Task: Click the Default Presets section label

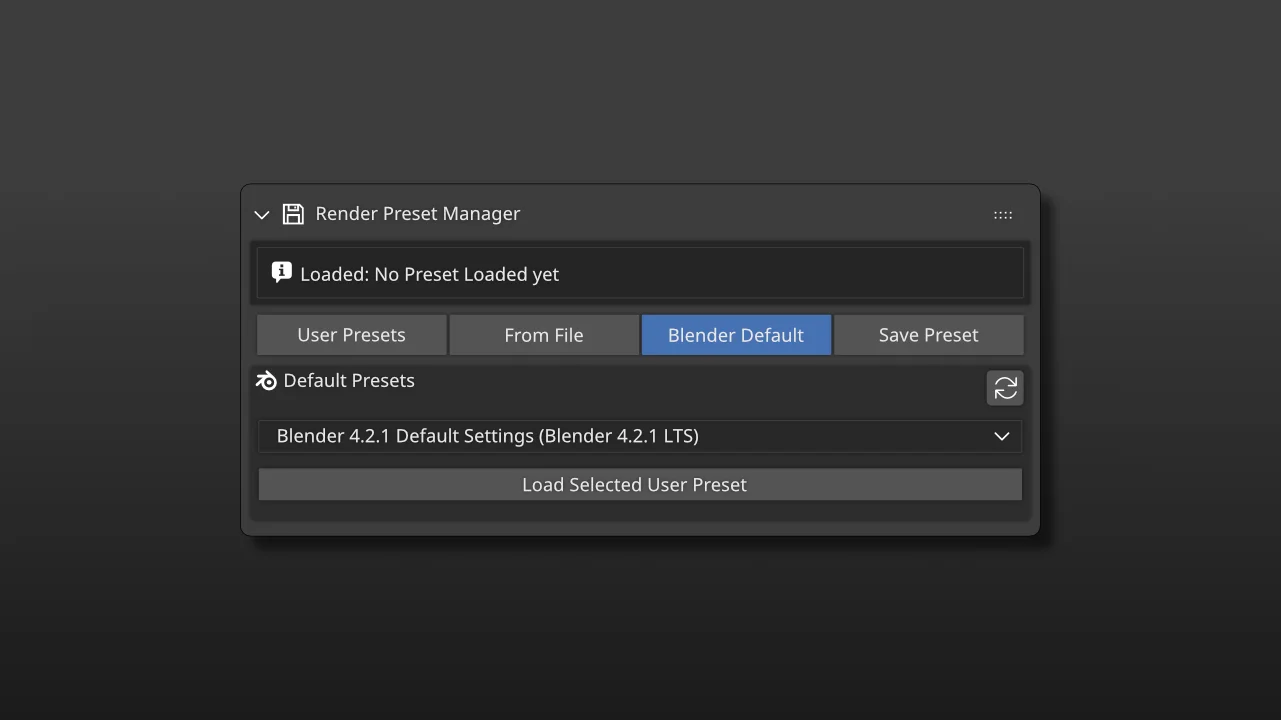Action: (x=349, y=380)
